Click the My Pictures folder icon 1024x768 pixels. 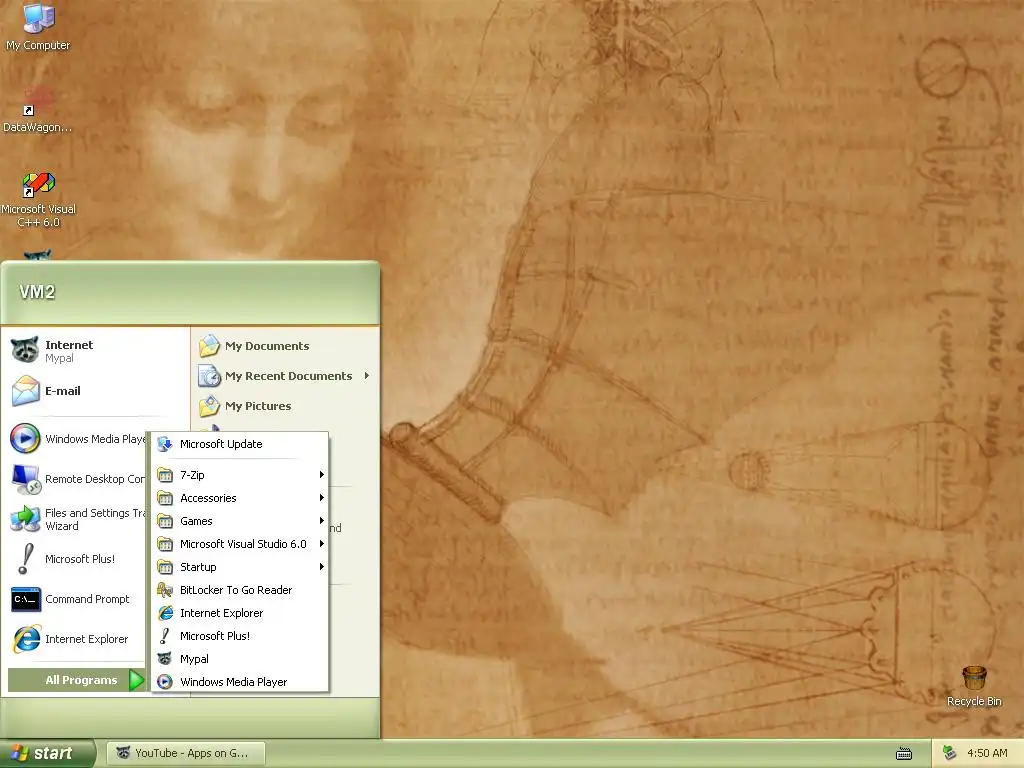209,406
